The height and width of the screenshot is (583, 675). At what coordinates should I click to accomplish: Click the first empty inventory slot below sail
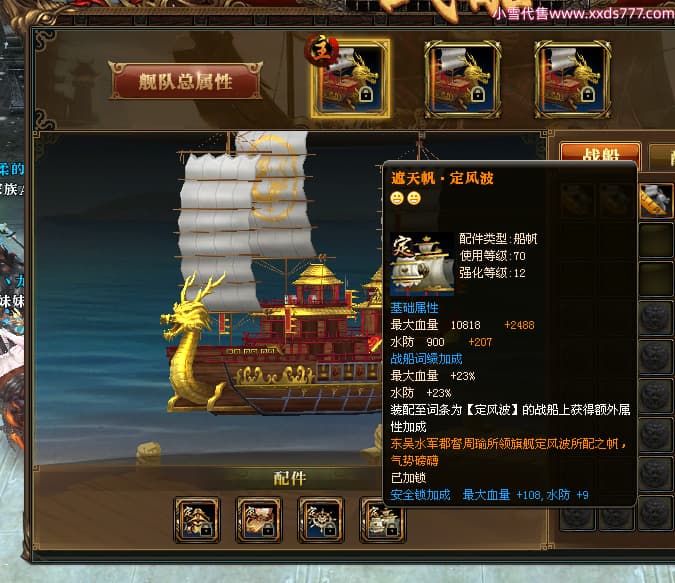coord(656,240)
